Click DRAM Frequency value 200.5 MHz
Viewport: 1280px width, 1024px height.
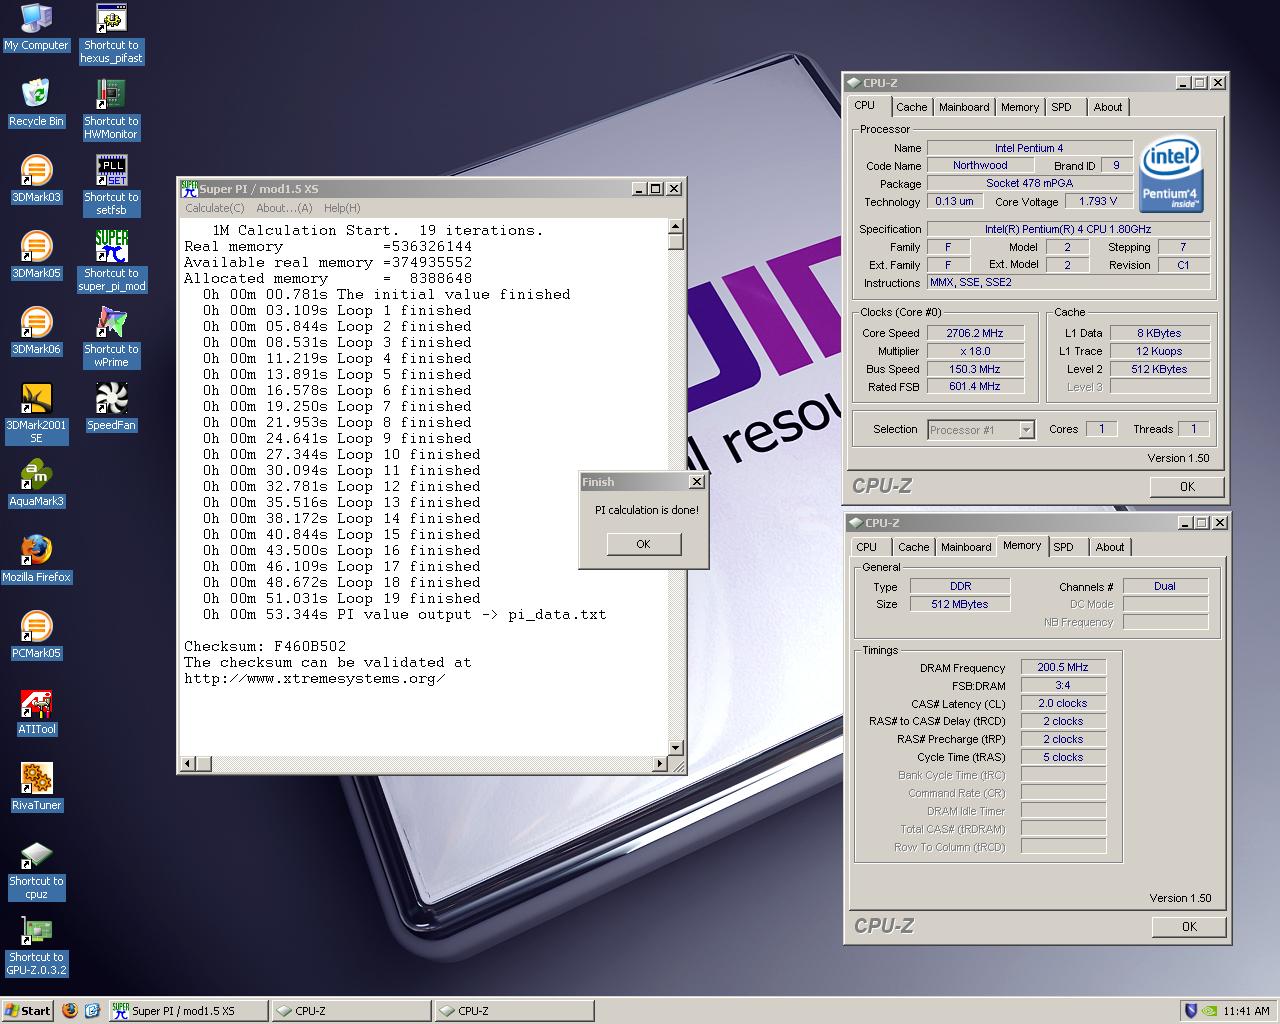tap(1063, 667)
